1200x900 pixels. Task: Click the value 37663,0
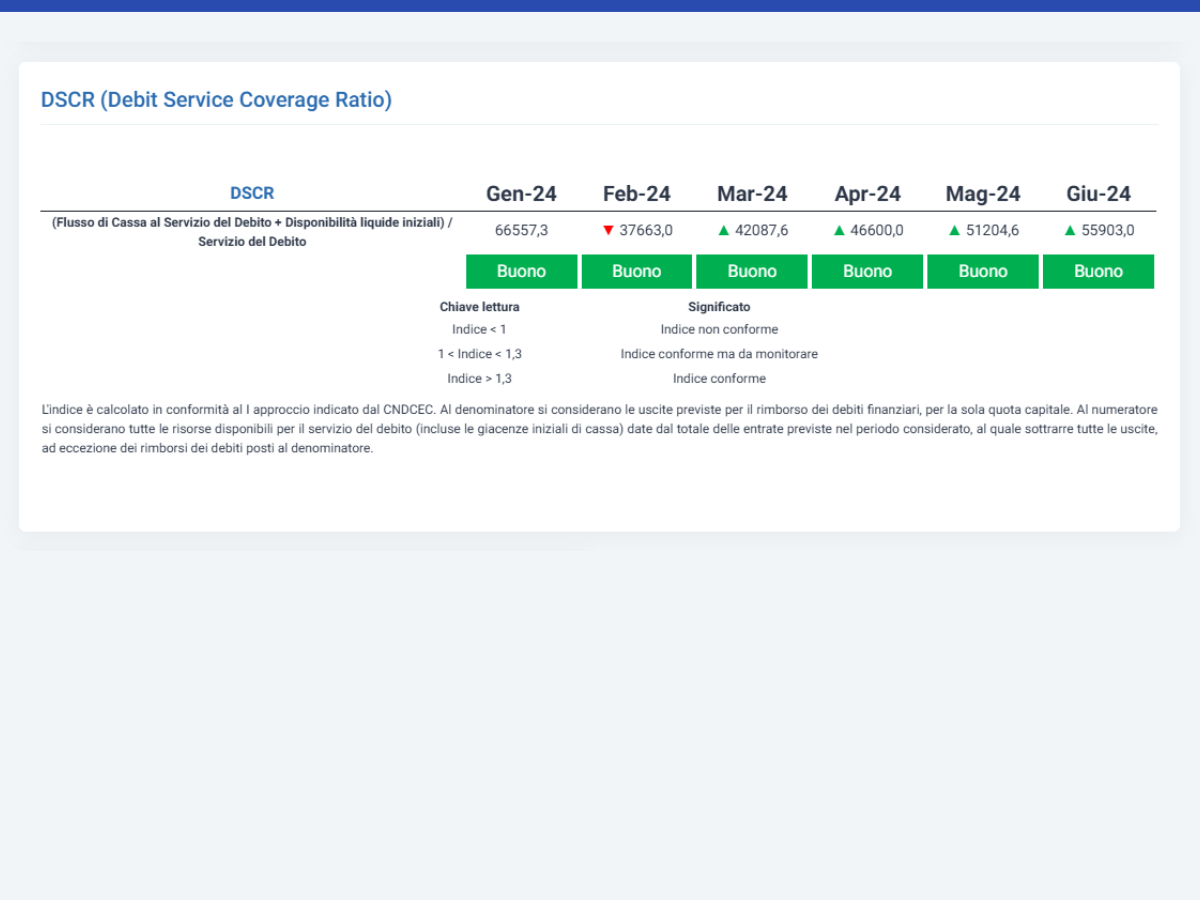[646, 230]
